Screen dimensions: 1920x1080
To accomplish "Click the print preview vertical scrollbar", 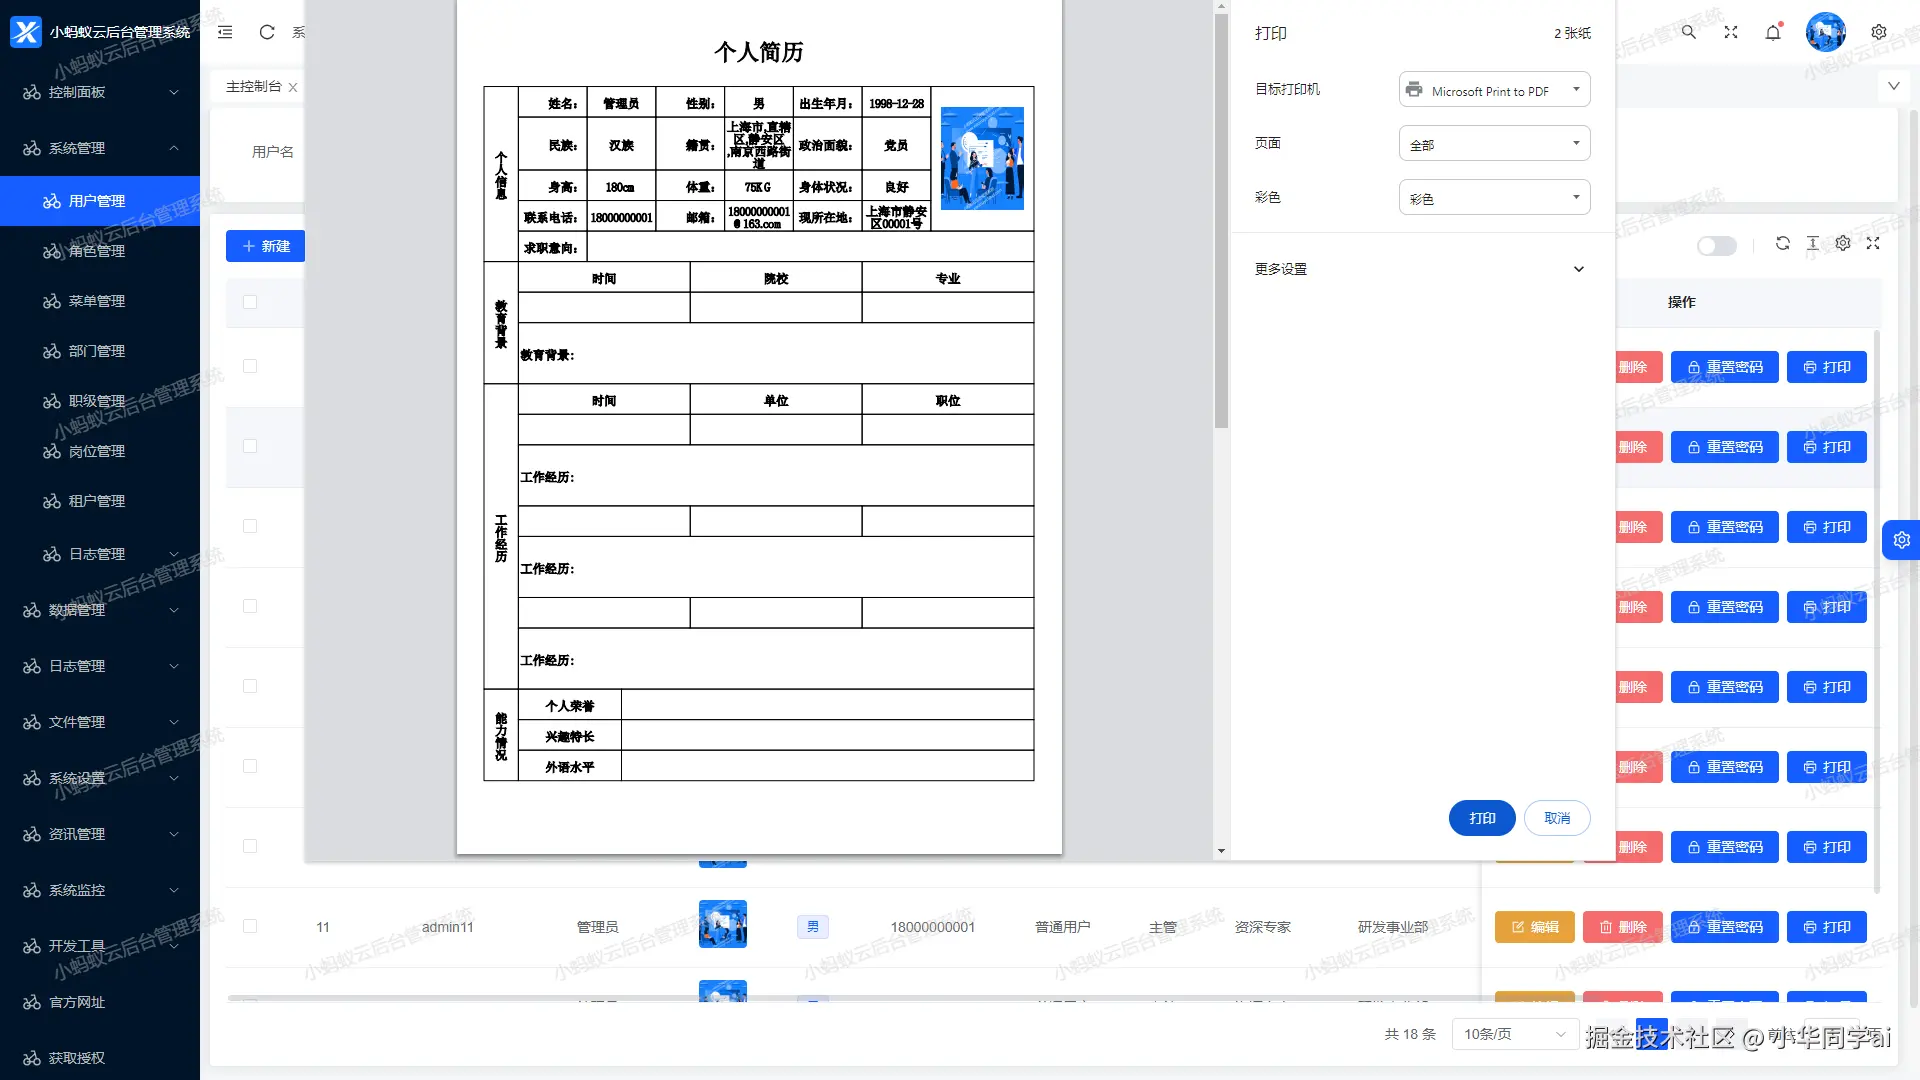I will tap(1221, 220).
